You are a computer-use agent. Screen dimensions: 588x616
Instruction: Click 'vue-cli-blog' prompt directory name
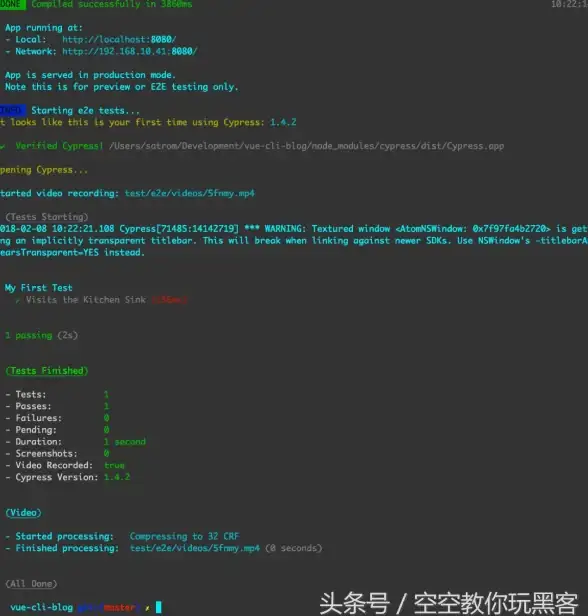[x=41, y=607]
